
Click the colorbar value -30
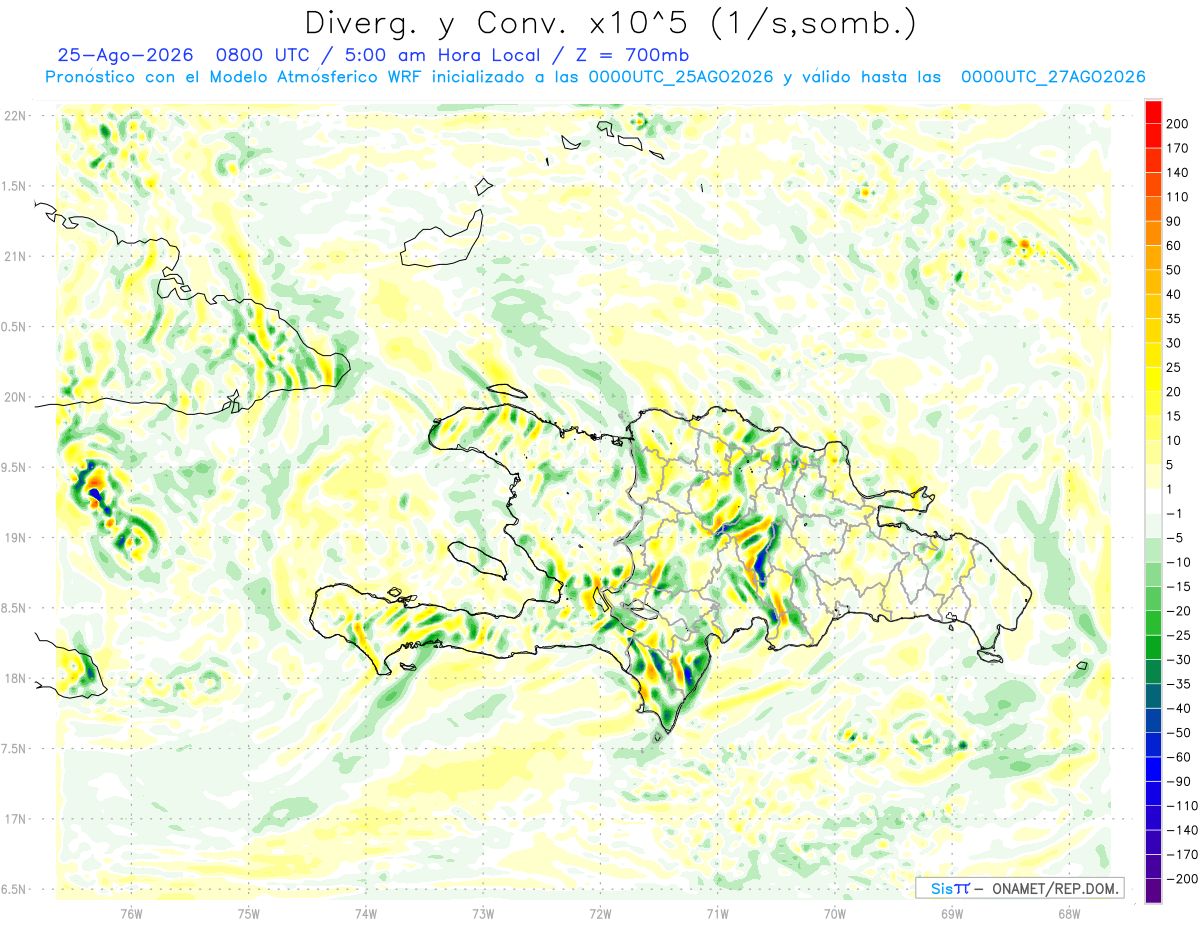coord(1177,660)
